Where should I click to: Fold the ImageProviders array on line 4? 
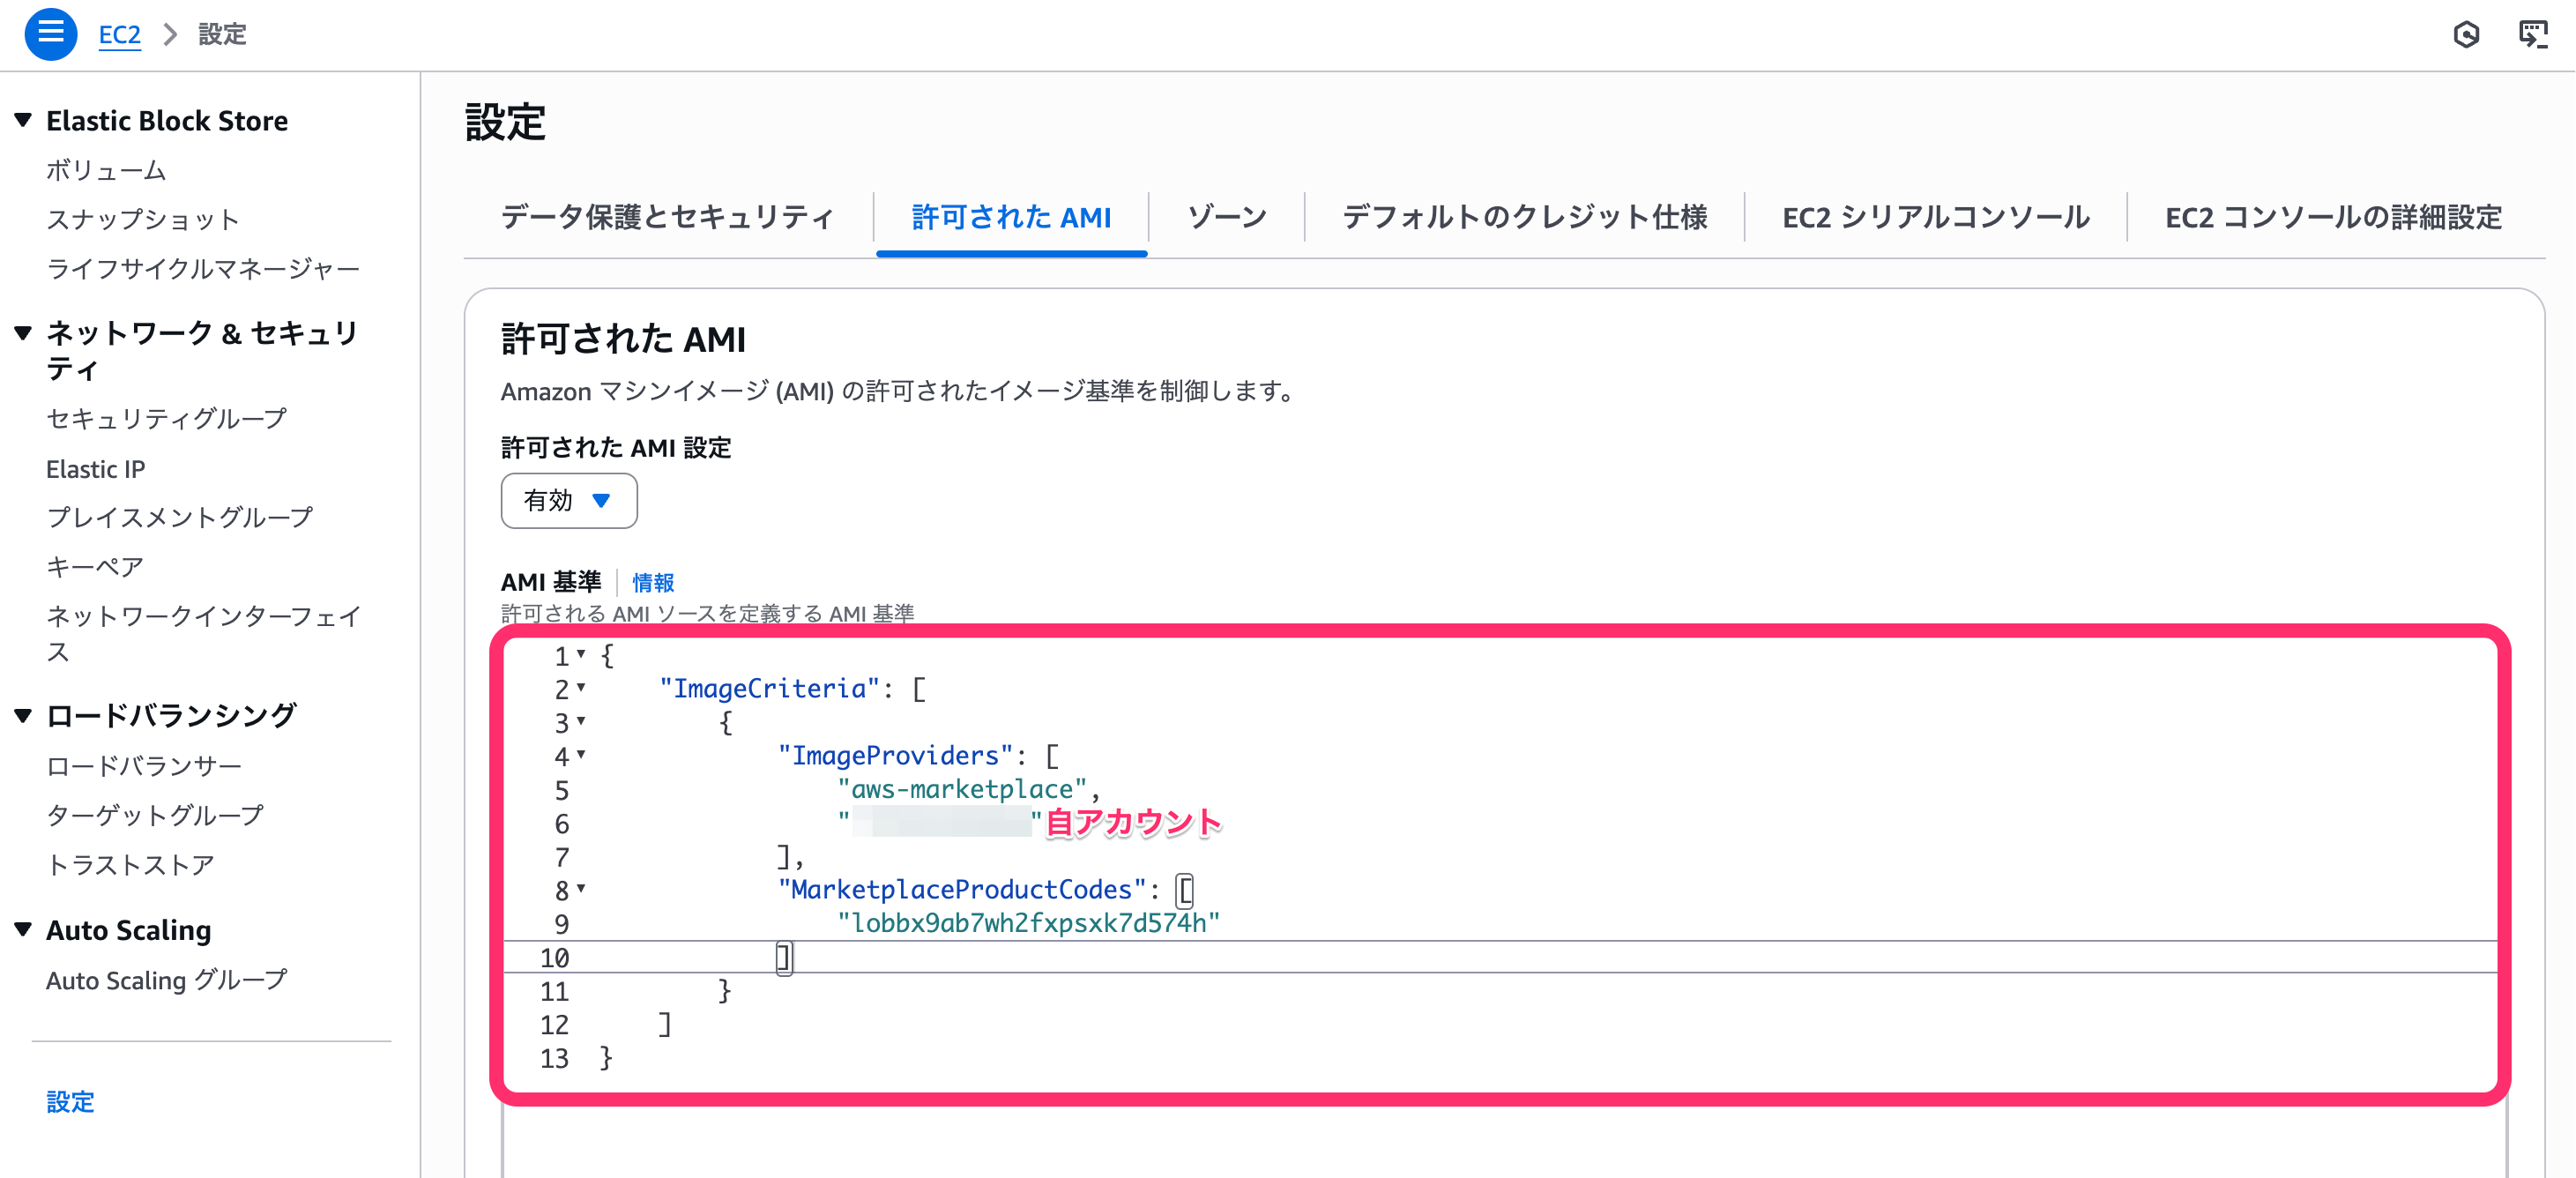click(581, 754)
